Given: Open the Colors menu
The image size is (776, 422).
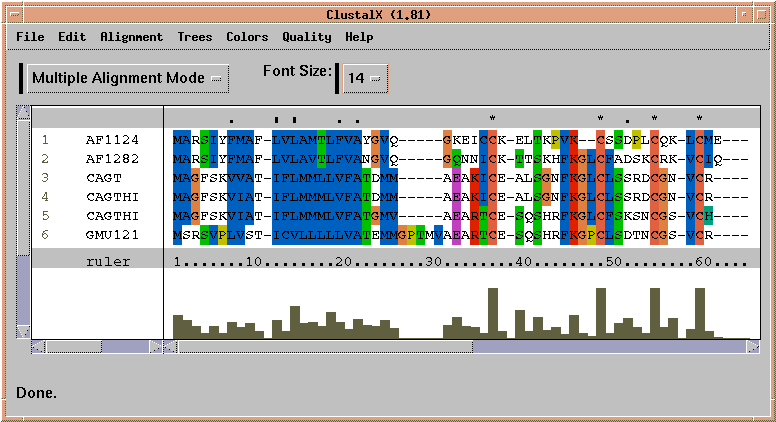Looking at the screenshot, I should (247, 37).
